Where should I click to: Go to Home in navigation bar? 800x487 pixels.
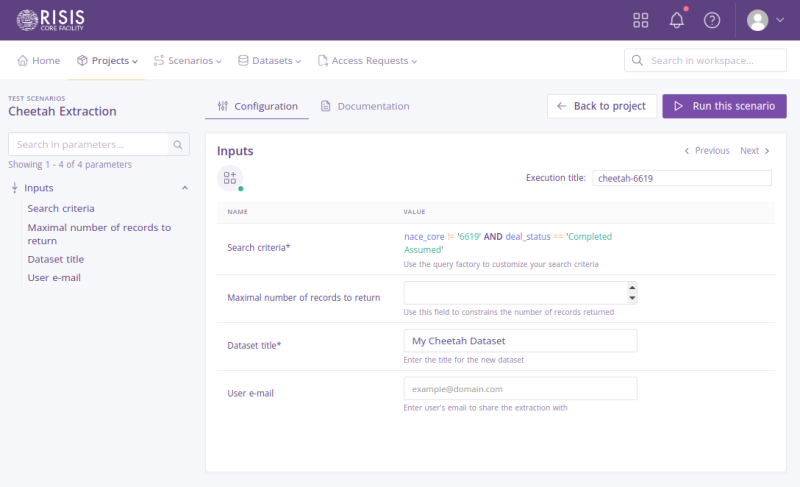(39, 61)
